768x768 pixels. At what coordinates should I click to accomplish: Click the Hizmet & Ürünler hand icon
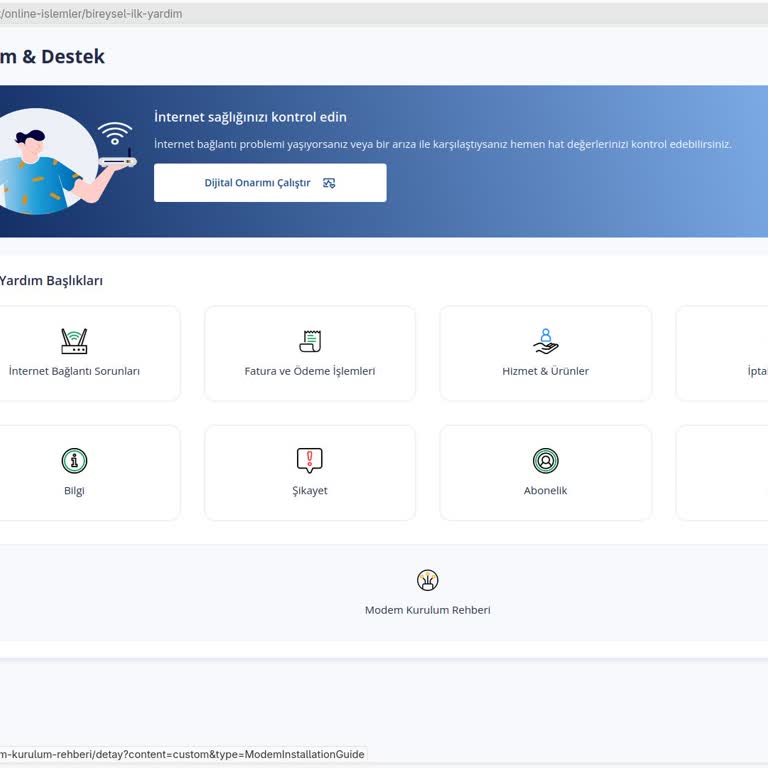[546, 341]
